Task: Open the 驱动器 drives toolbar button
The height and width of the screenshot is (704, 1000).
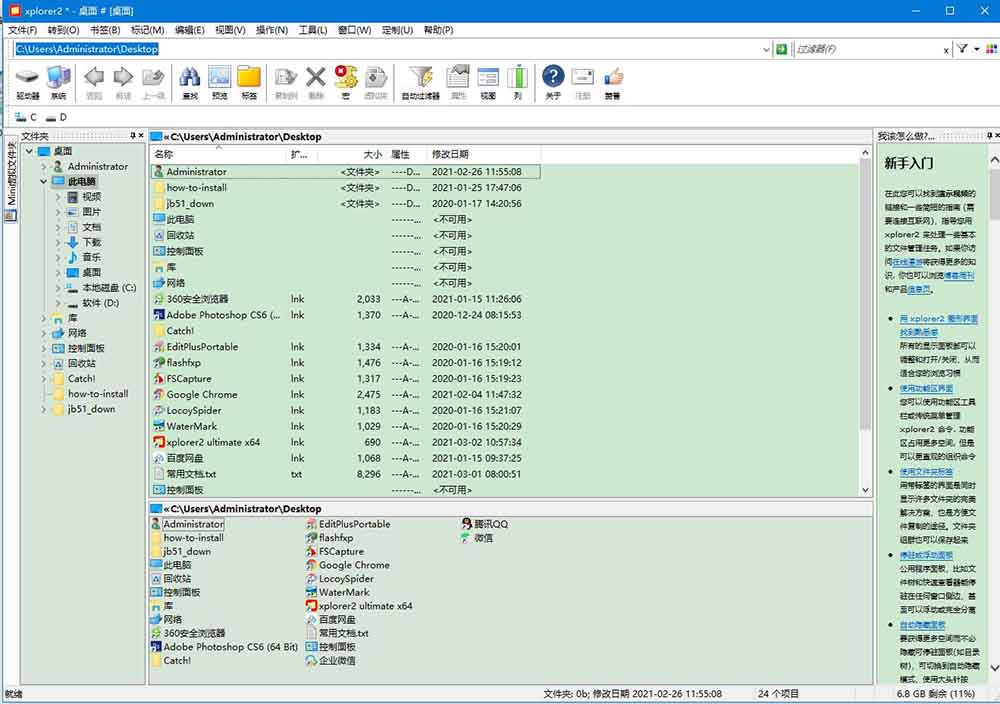Action: [27, 83]
